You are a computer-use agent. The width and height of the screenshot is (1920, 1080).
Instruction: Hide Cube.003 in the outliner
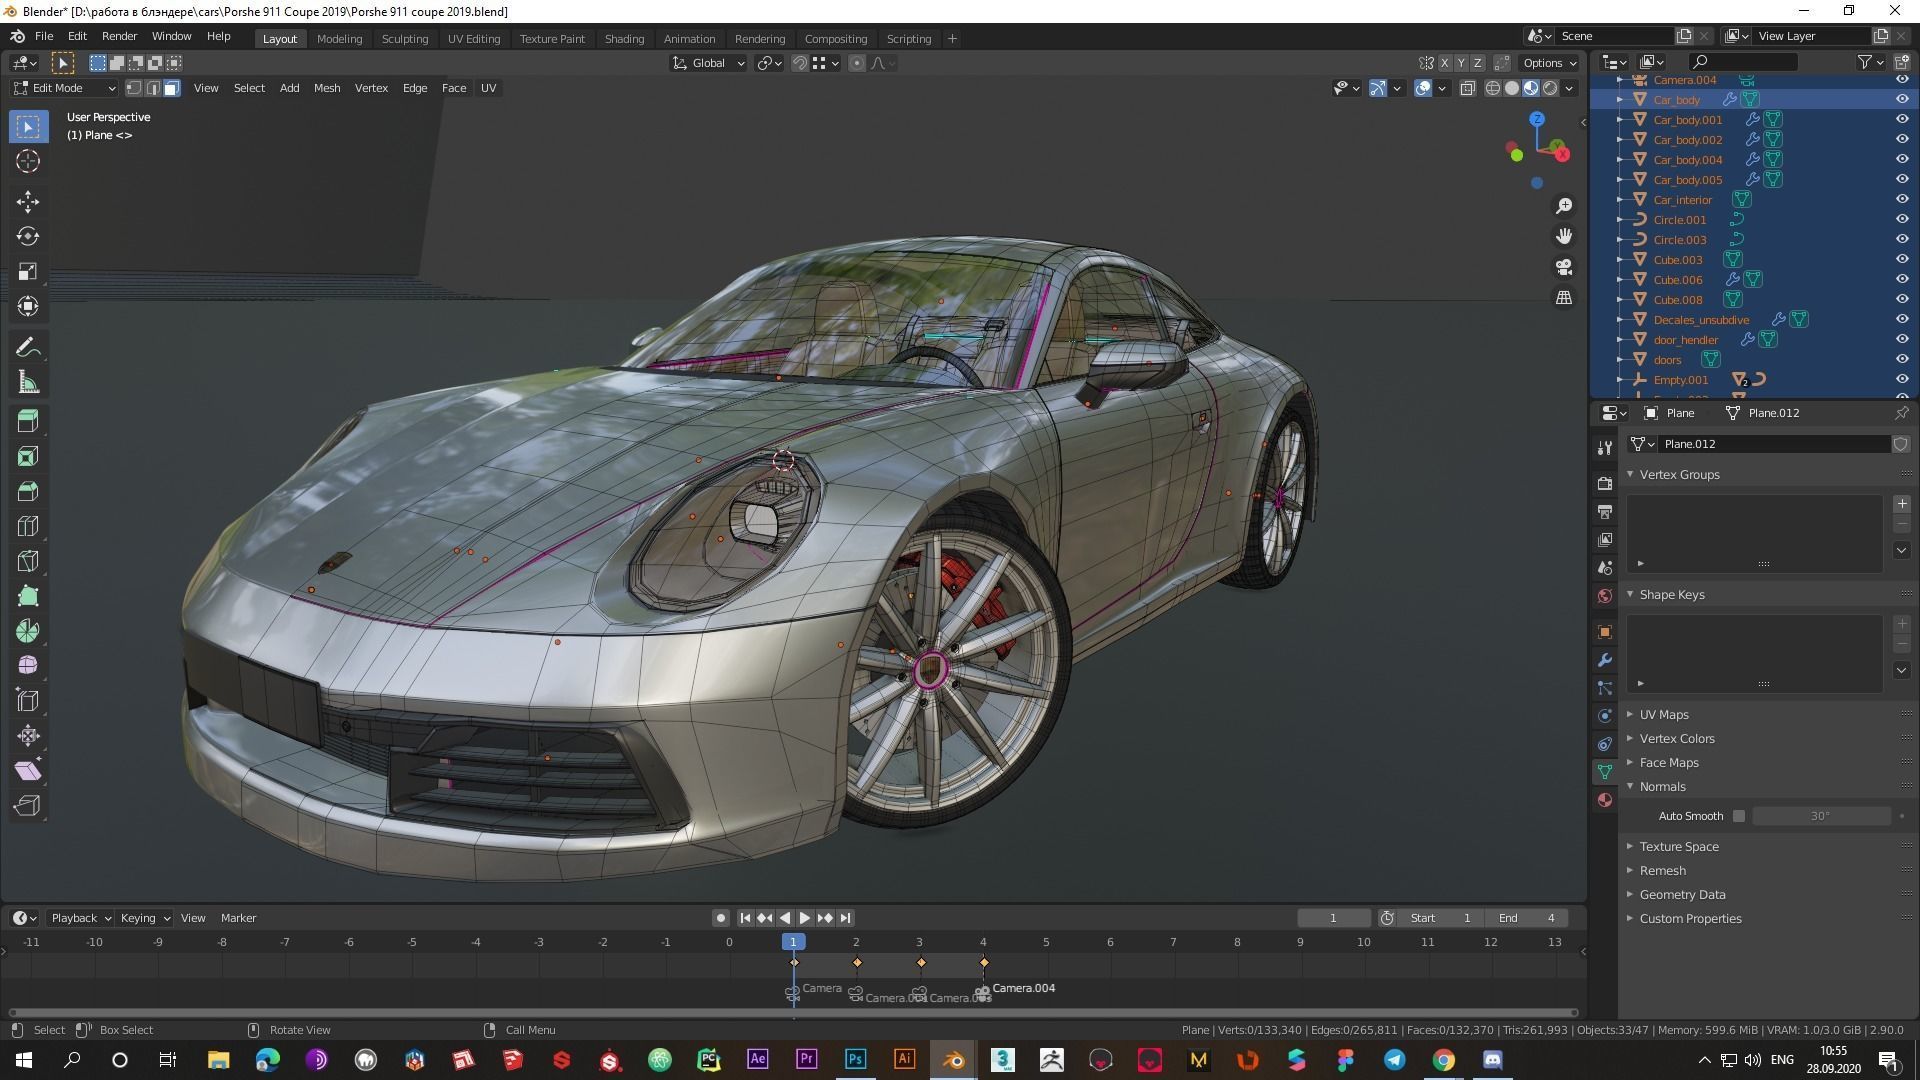tap(1902, 259)
